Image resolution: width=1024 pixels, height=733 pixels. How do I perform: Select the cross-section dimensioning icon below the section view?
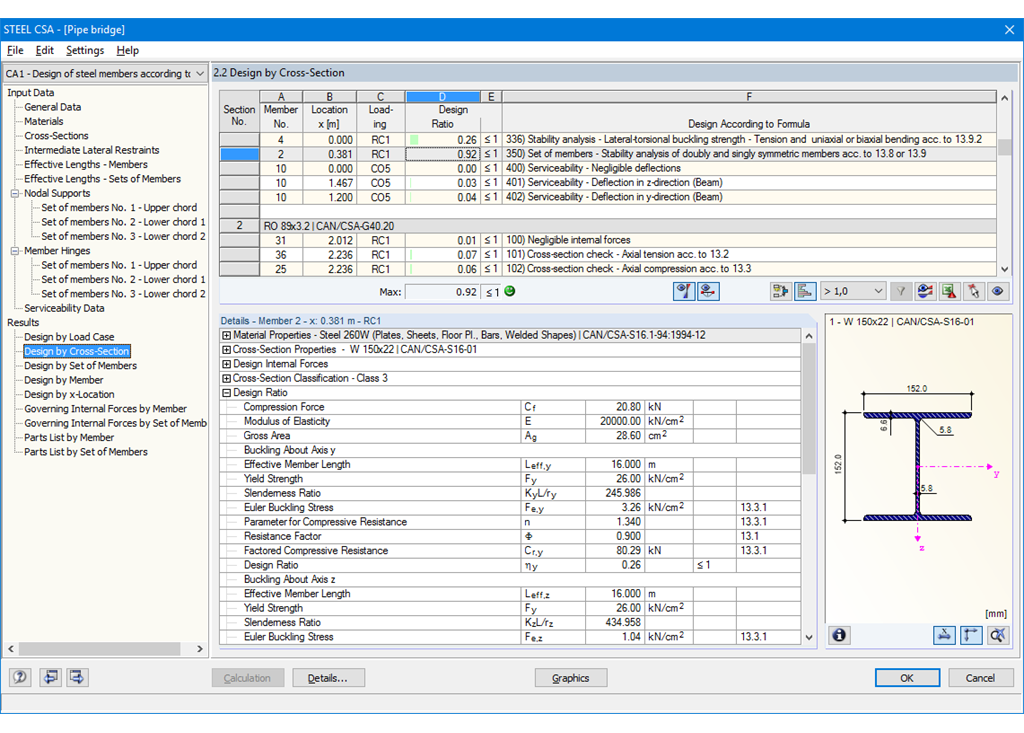point(971,635)
